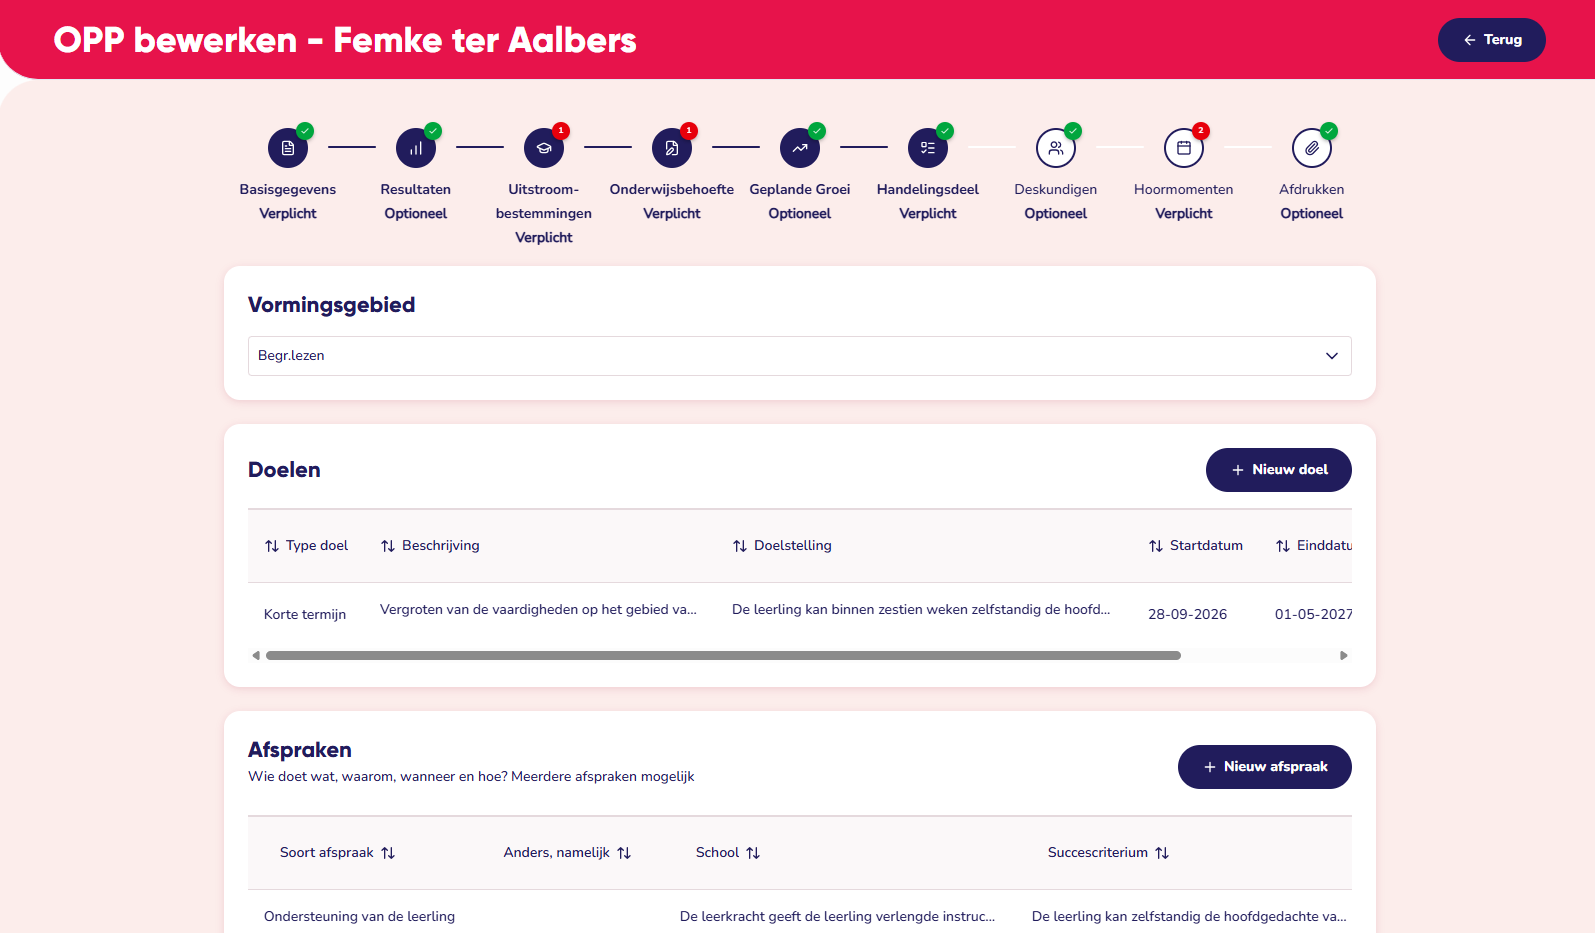
Task: Go to the Hoormomenten calendar icon
Action: pyautogui.click(x=1184, y=148)
